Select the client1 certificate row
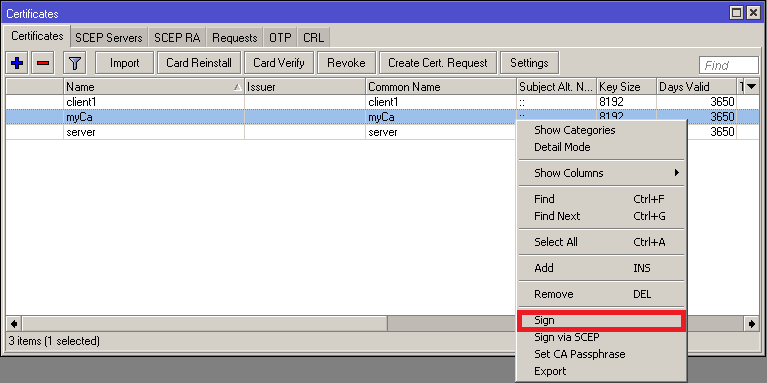Viewport: 767px width, 383px height. (x=382, y=102)
